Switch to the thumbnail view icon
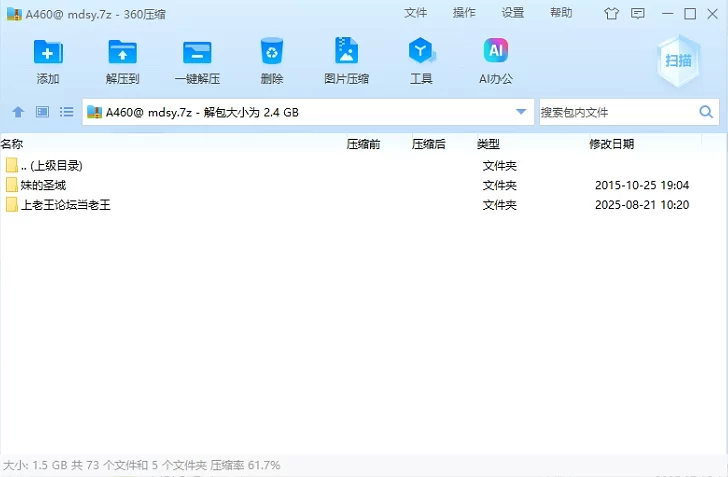 [x=42, y=112]
